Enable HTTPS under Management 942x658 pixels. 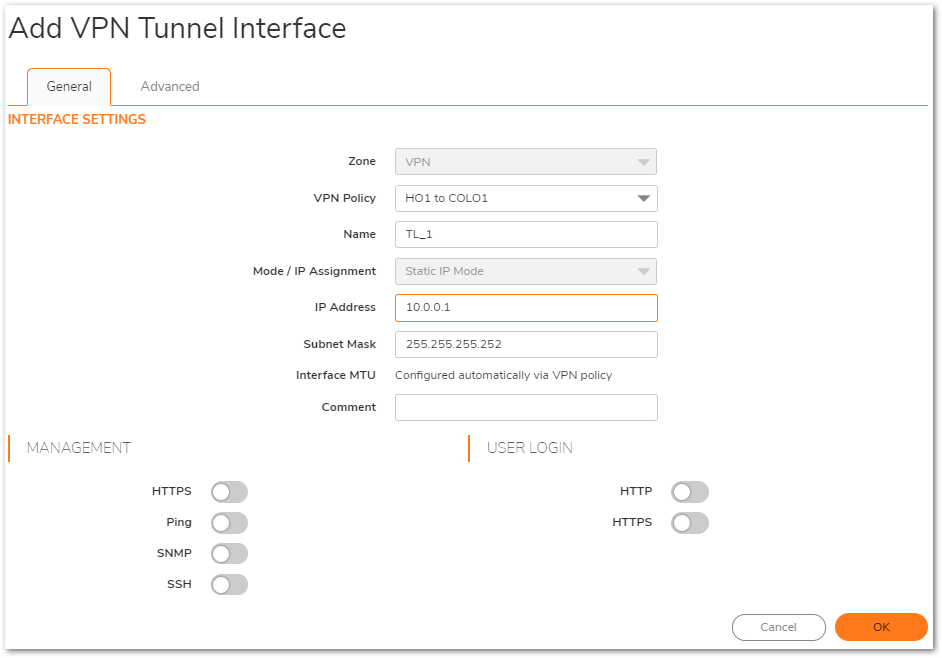[229, 492]
